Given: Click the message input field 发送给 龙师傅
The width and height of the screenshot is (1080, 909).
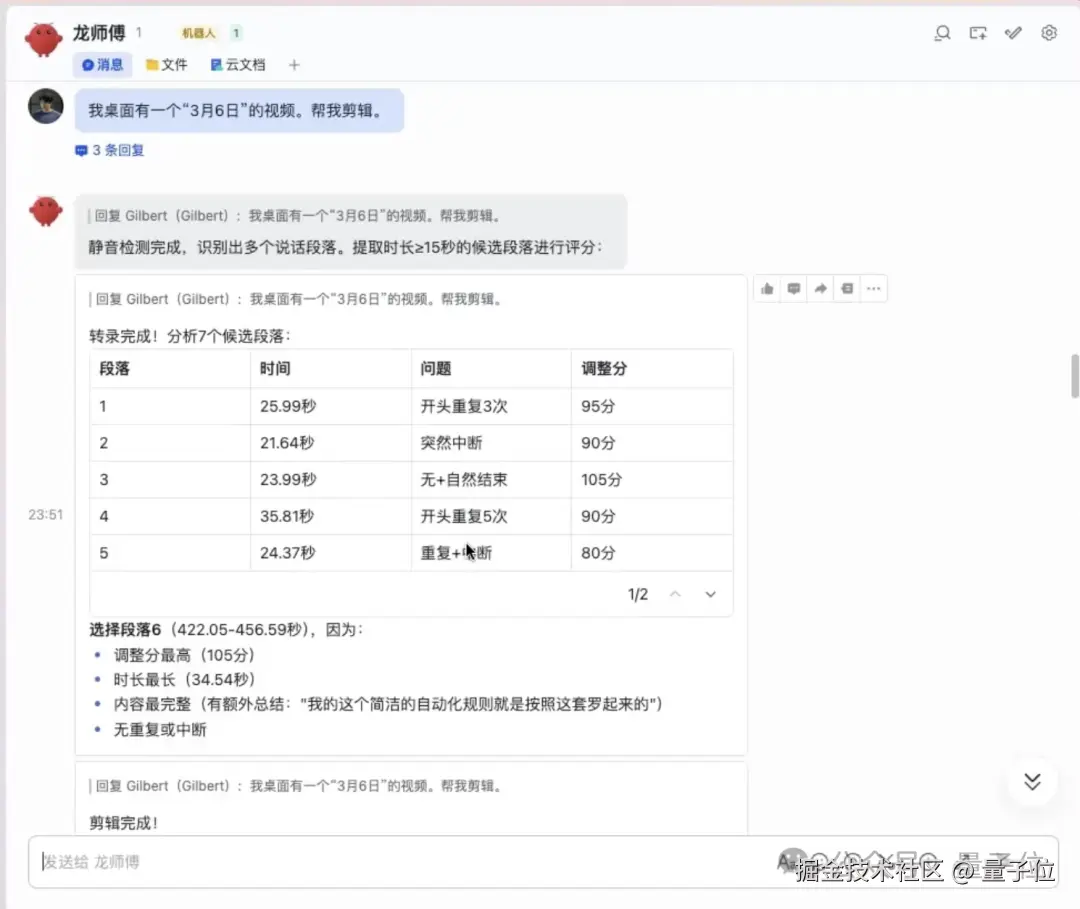Looking at the screenshot, I should [x=543, y=862].
